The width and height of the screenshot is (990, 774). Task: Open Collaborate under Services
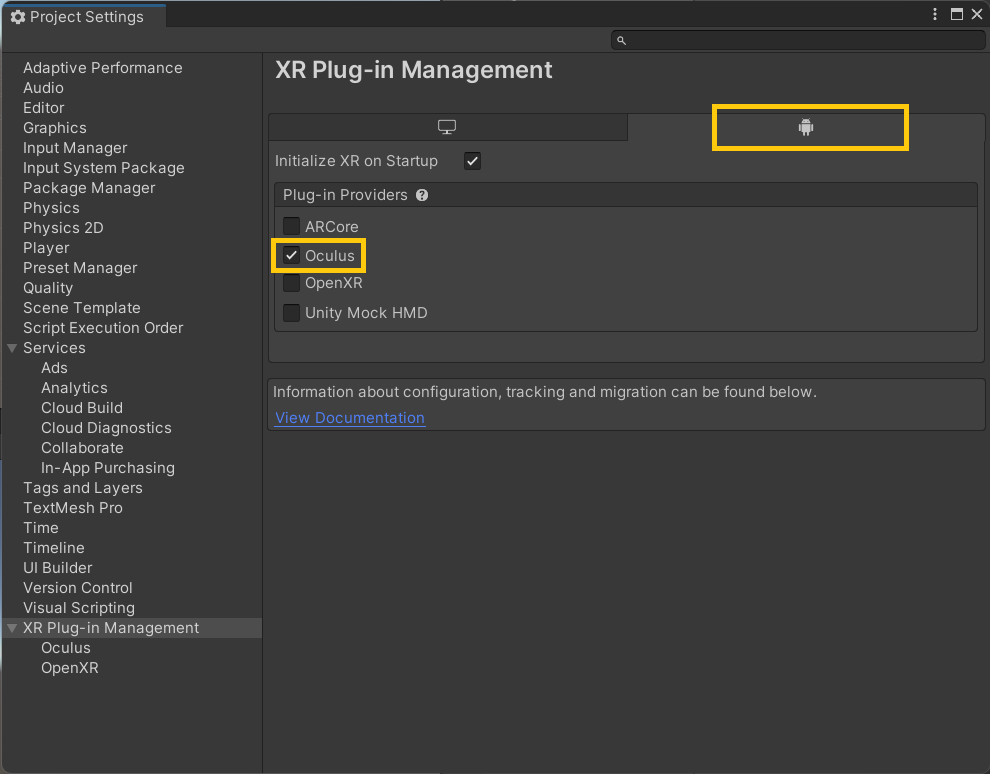pyautogui.click(x=82, y=448)
